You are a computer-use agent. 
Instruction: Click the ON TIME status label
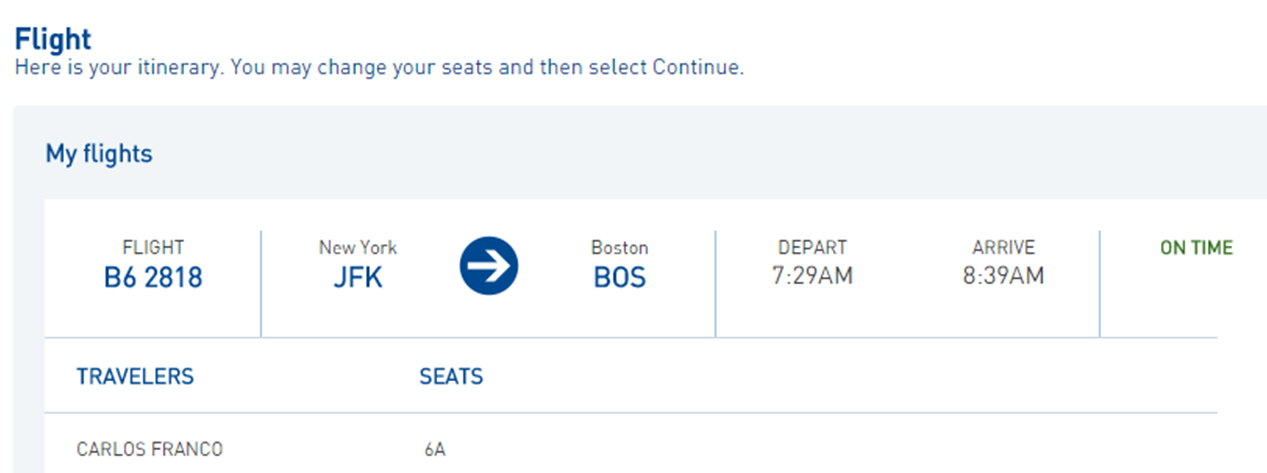[x=1196, y=248]
